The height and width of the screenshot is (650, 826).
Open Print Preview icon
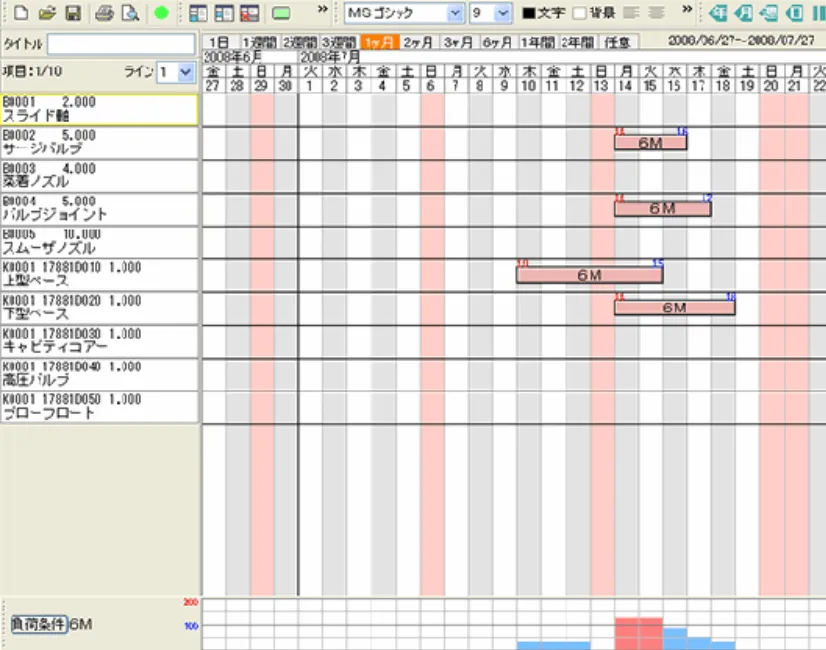pyautogui.click(x=130, y=14)
